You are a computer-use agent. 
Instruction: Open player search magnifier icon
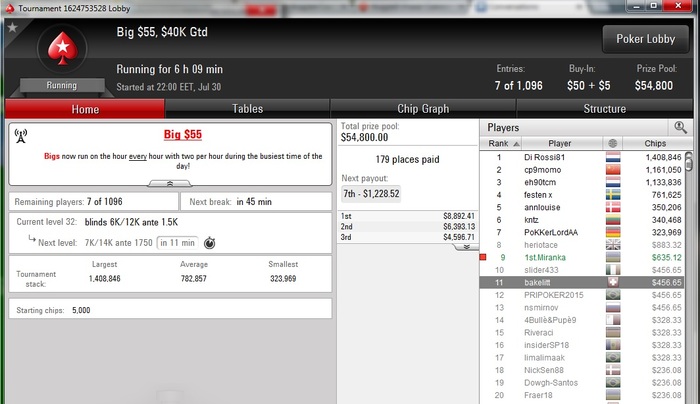tap(680, 128)
